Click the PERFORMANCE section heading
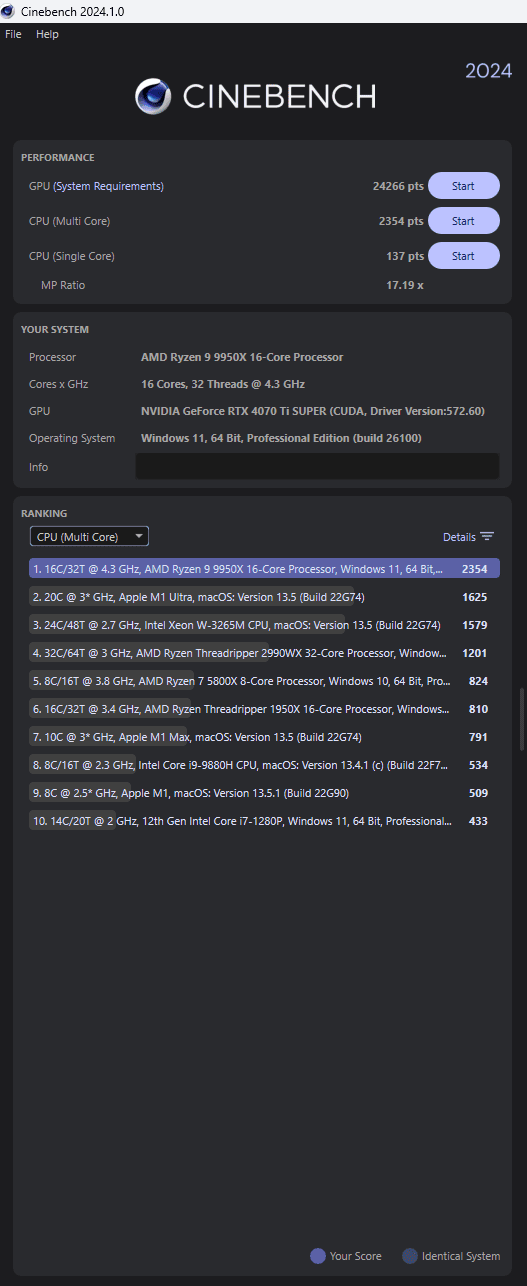Image resolution: width=527 pixels, height=1286 pixels. [58, 158]
